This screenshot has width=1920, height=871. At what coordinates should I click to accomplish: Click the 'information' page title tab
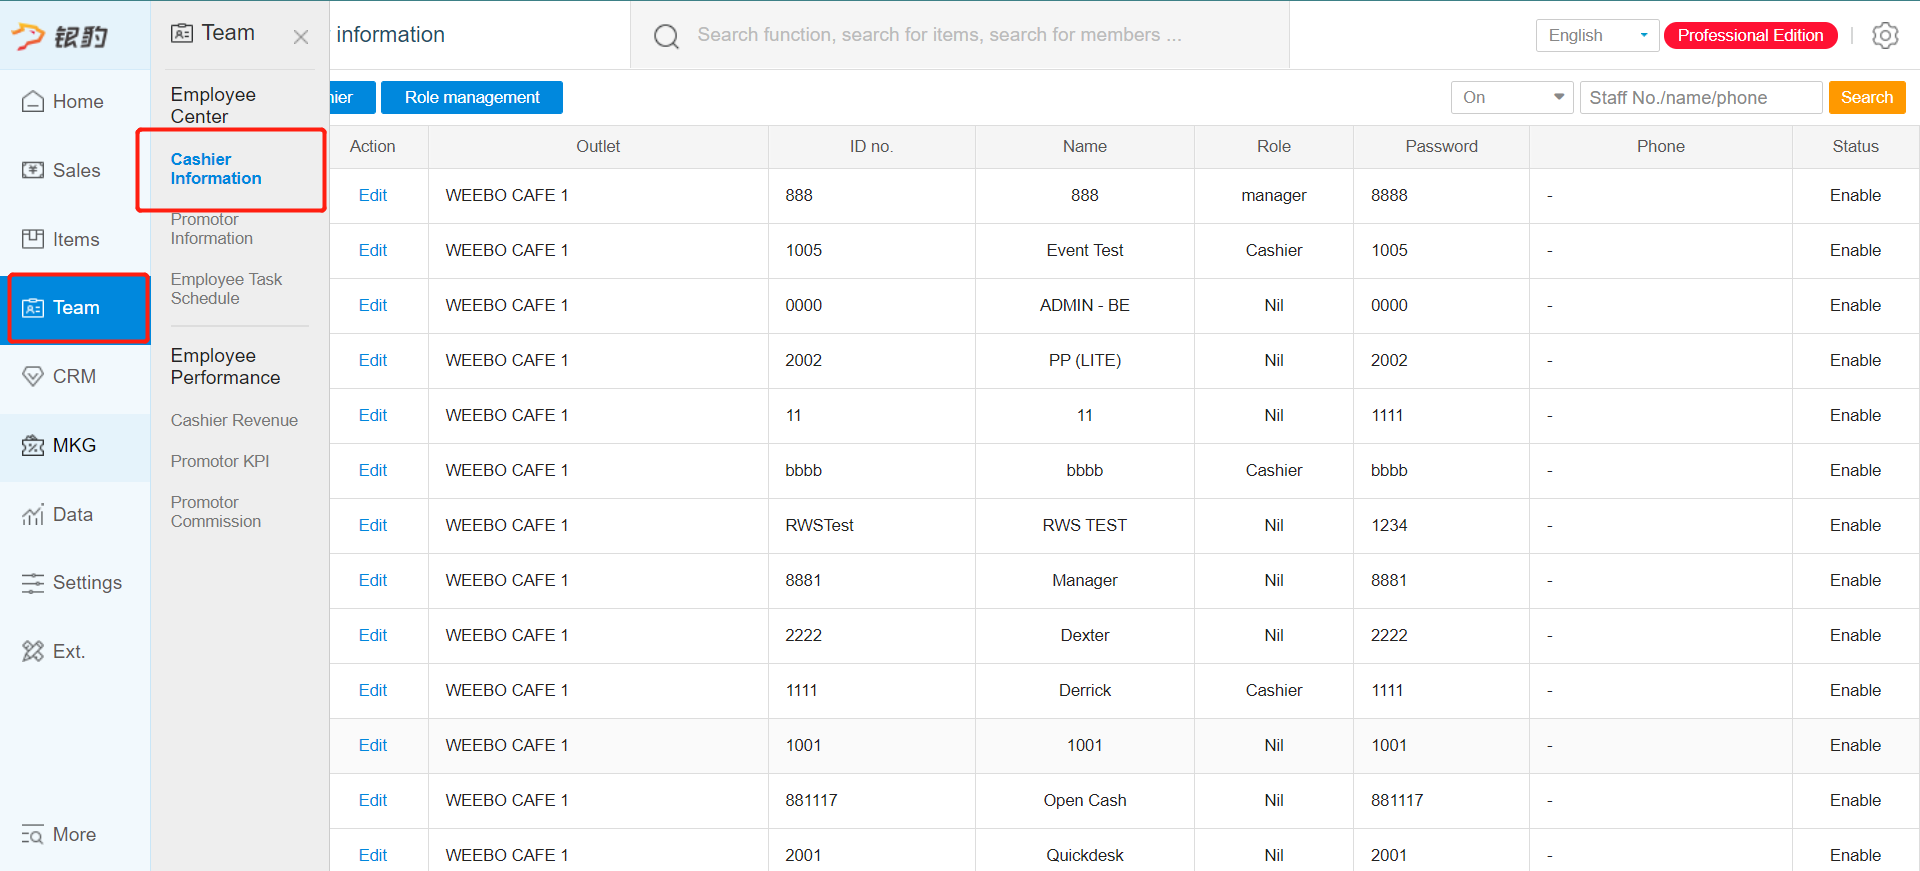pyautogui.click(x=390, y=35)
